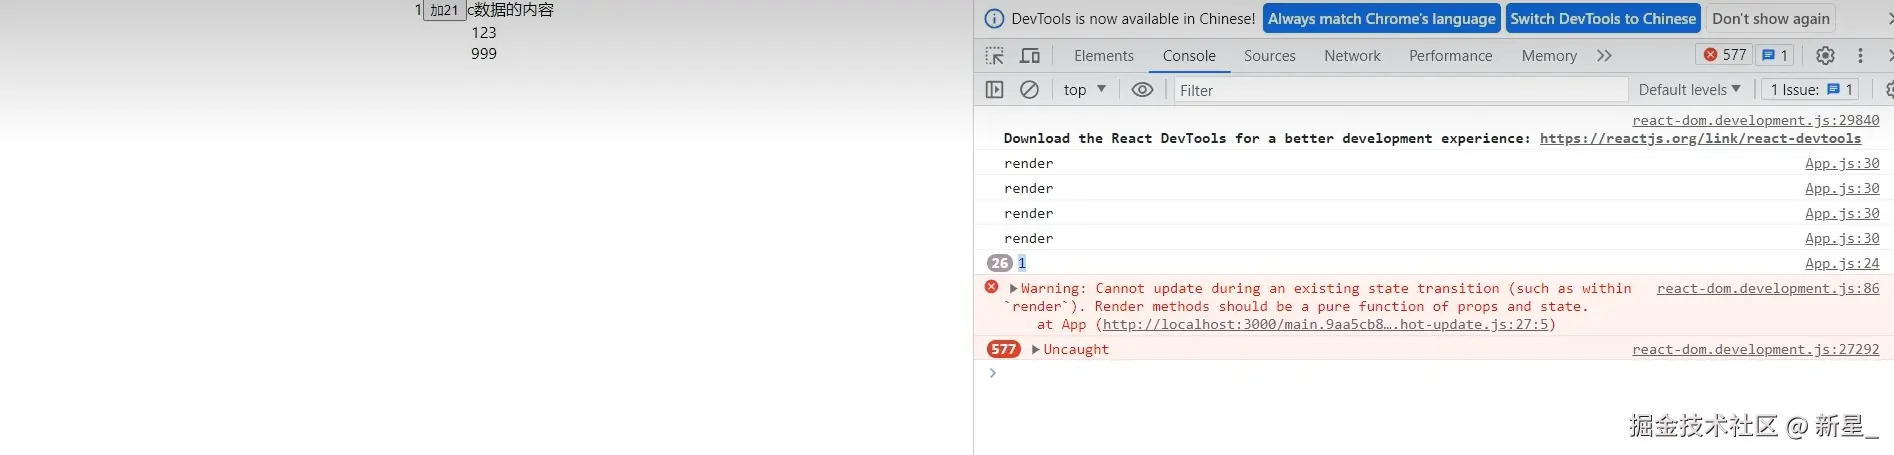Screen dimensions: 1894x455
Task: Click the red error icon beside Warning message
Action: [991, 287]
